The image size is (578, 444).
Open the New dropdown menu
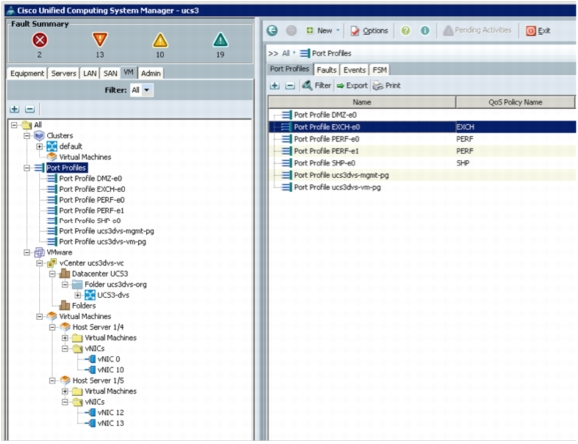click(x=338, y=31)
